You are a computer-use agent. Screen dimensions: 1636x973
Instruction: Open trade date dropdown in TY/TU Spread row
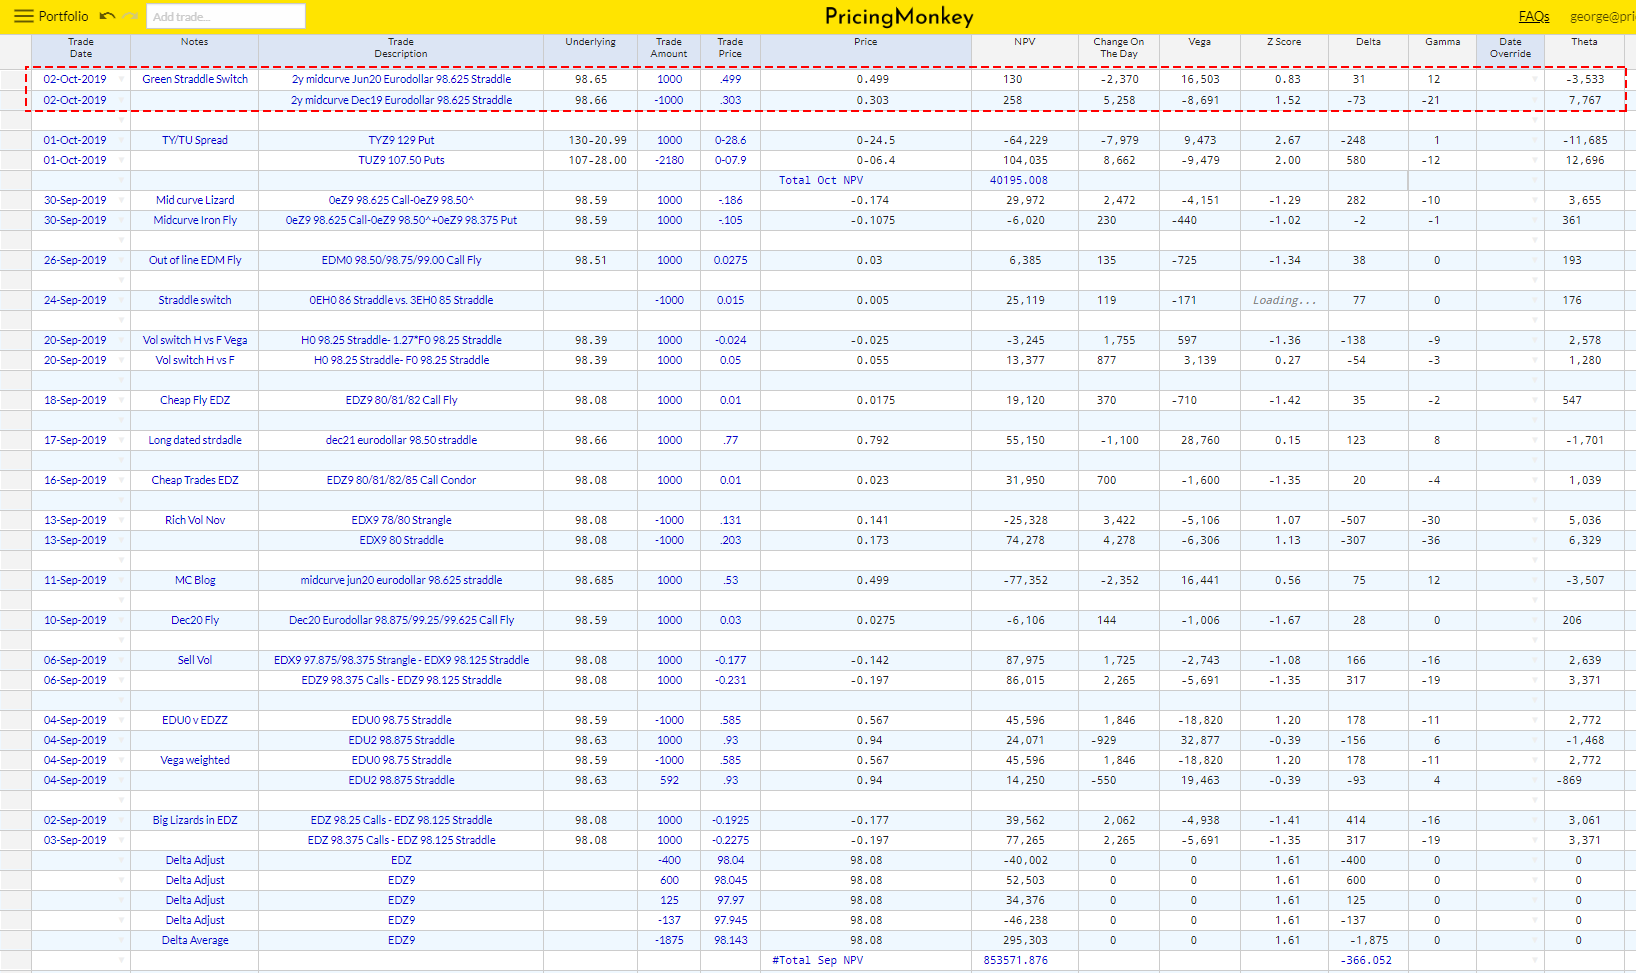click(122, 140)
